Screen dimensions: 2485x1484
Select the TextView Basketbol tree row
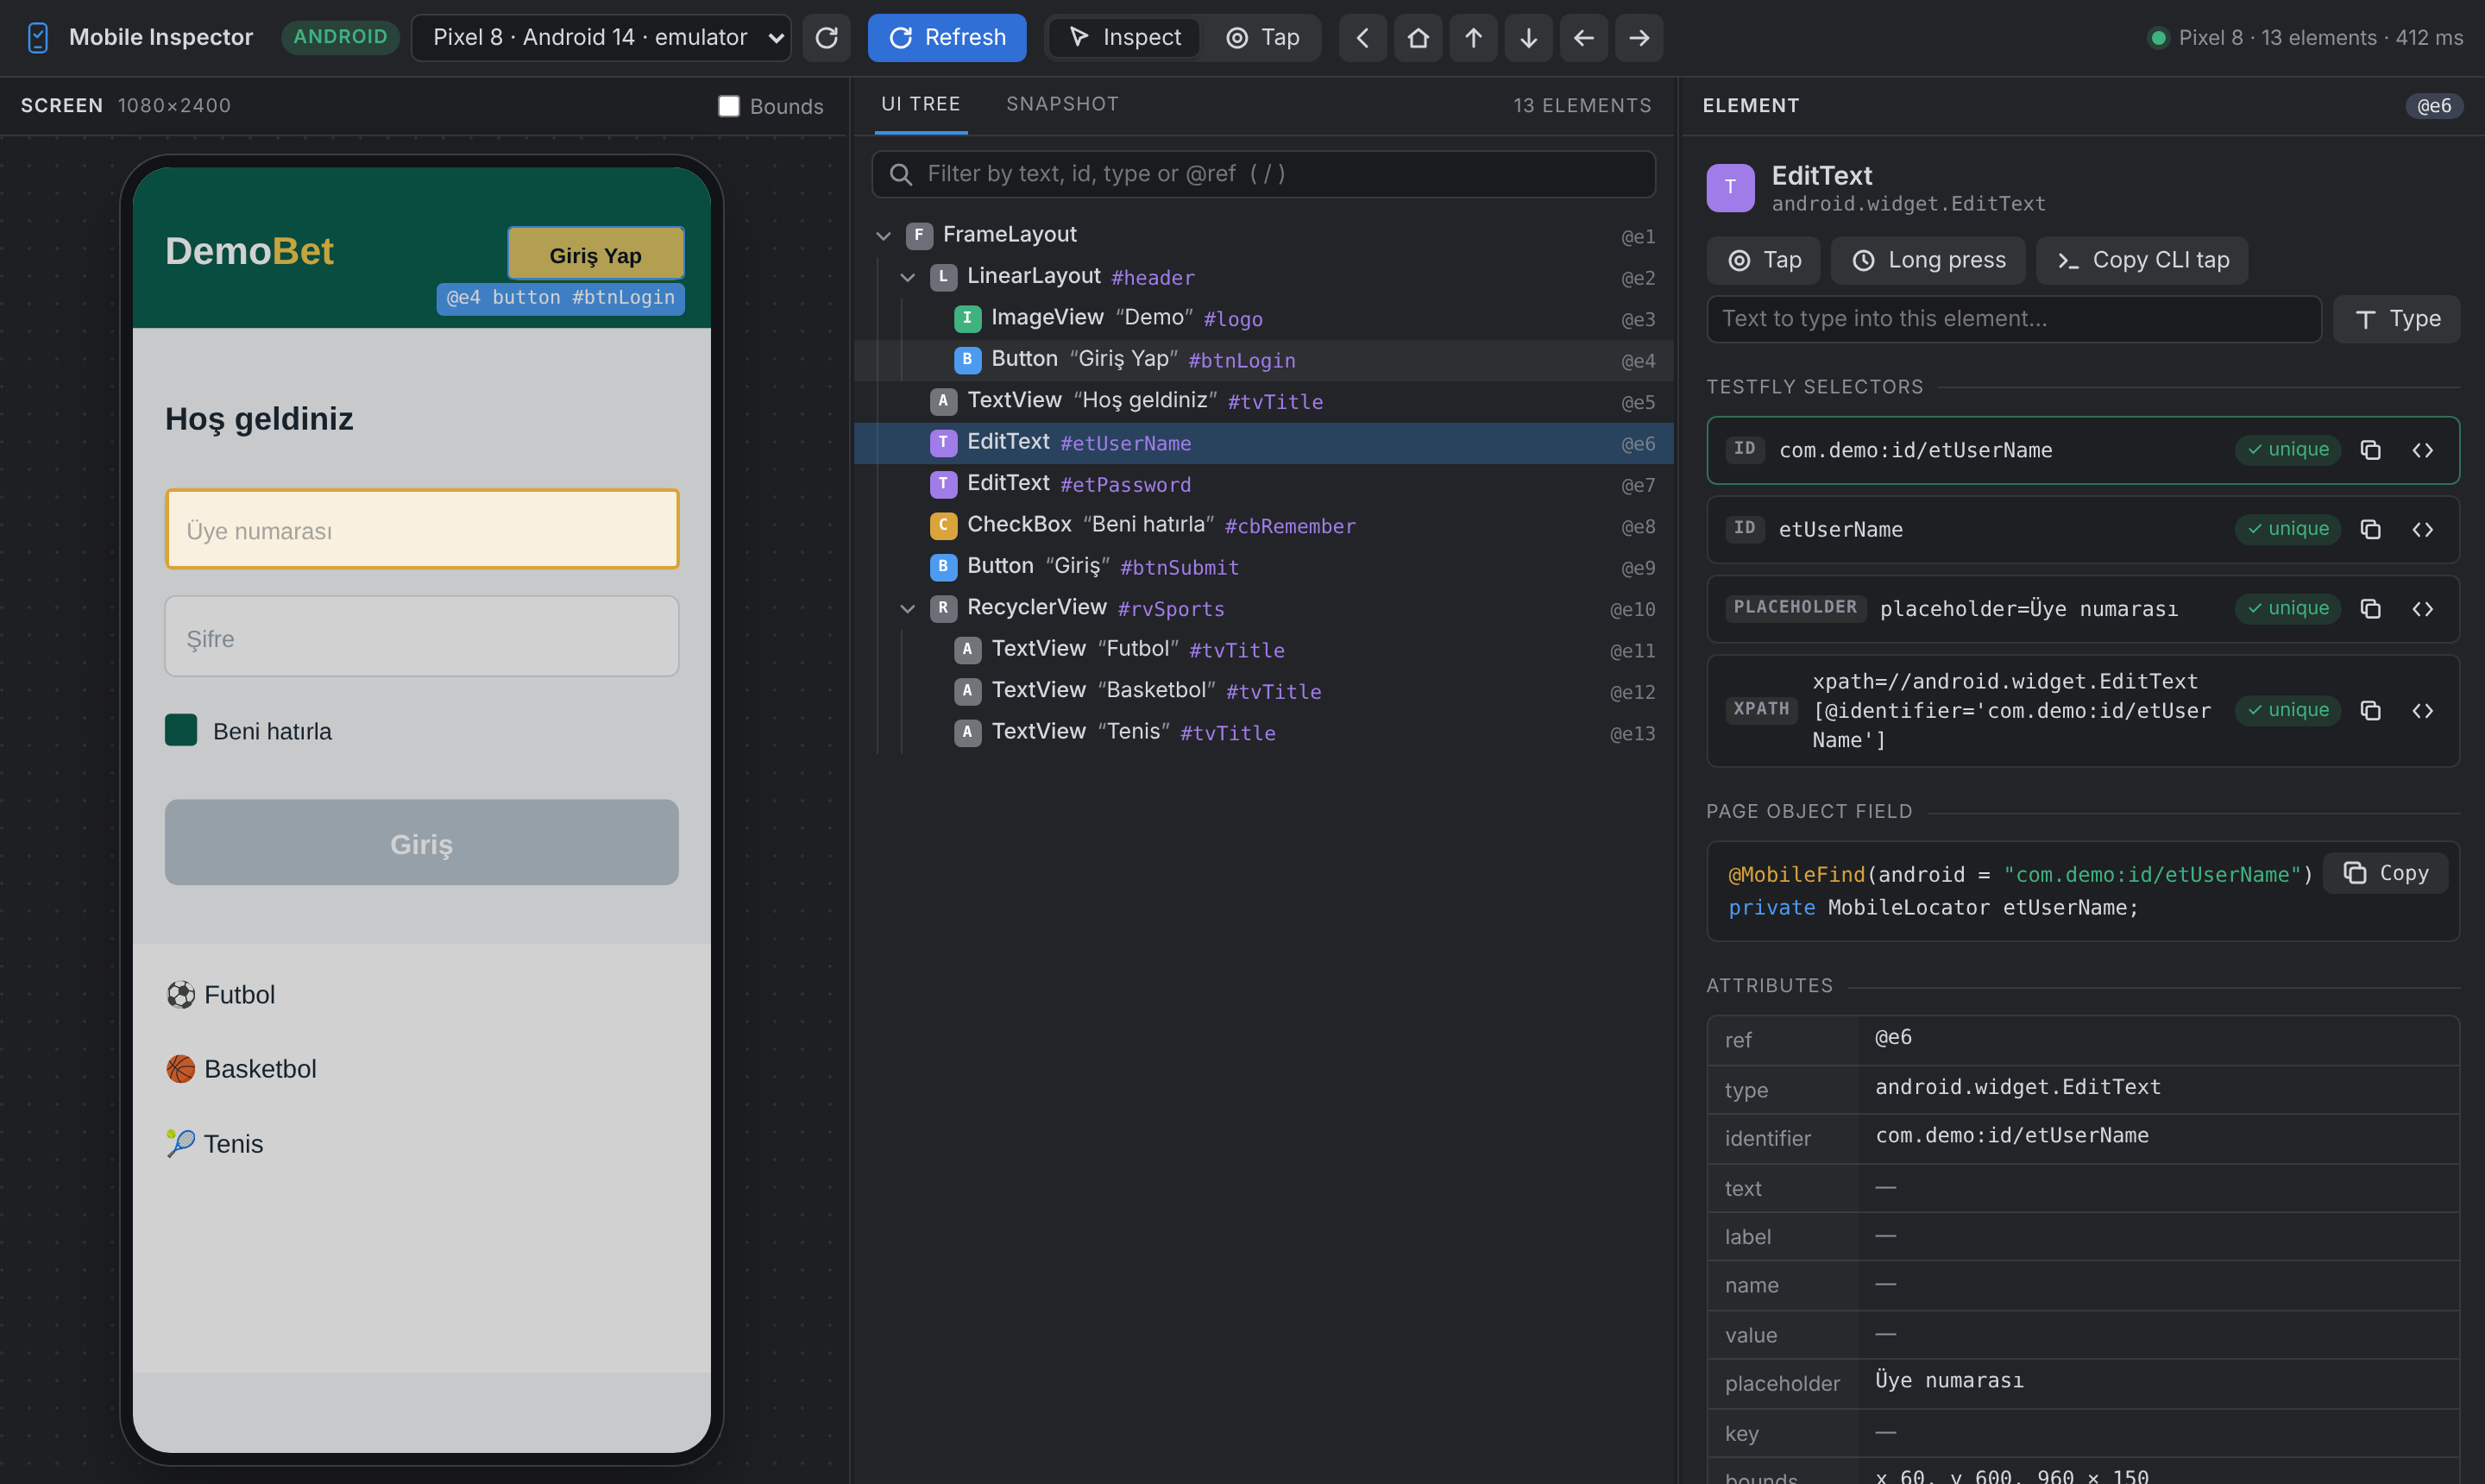tap(1263, 691)
